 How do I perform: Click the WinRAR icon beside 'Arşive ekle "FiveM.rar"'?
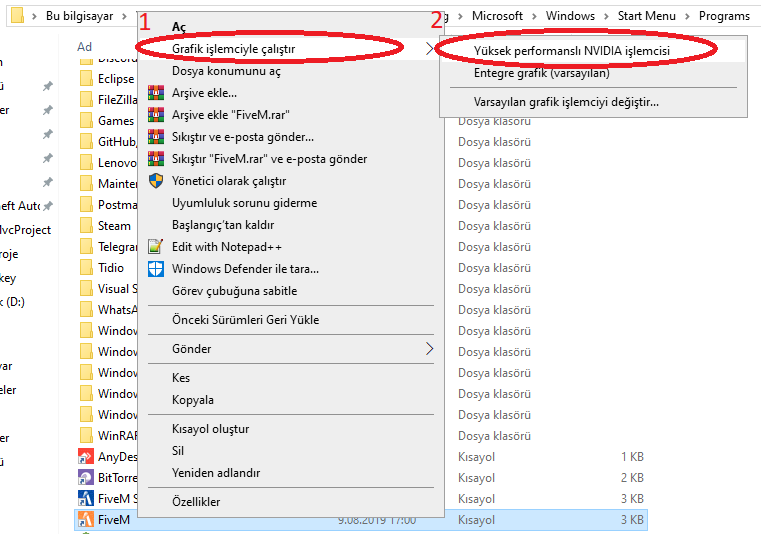coord(156,115)
